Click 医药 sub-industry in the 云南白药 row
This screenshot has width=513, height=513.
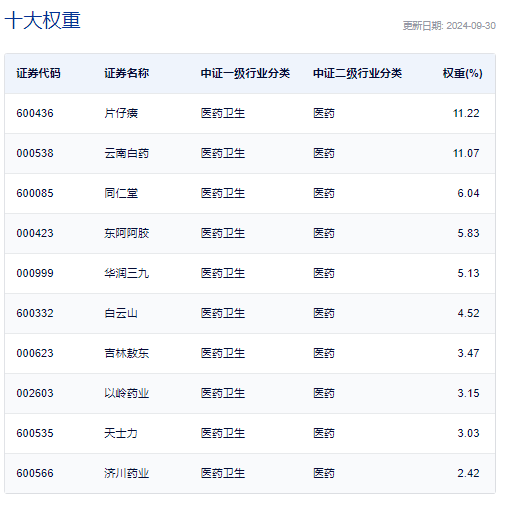[324, 153]
